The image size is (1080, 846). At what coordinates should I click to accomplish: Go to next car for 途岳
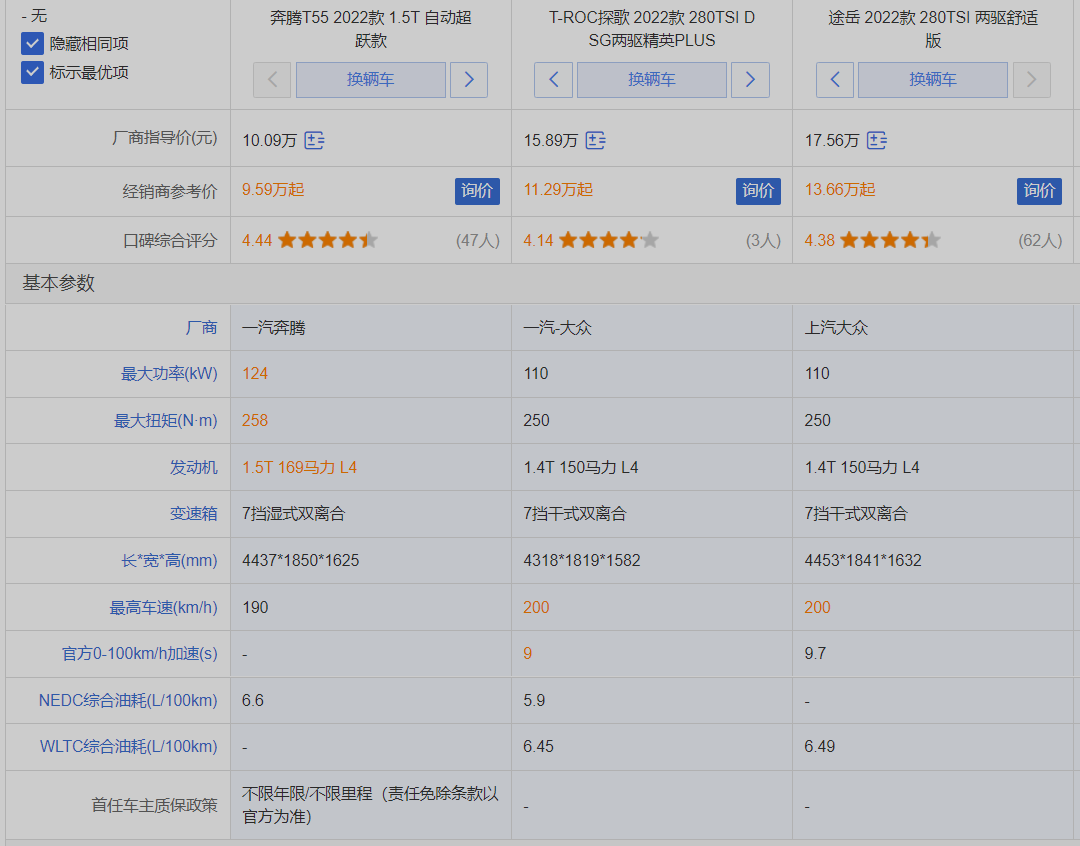pos(1032,80)
